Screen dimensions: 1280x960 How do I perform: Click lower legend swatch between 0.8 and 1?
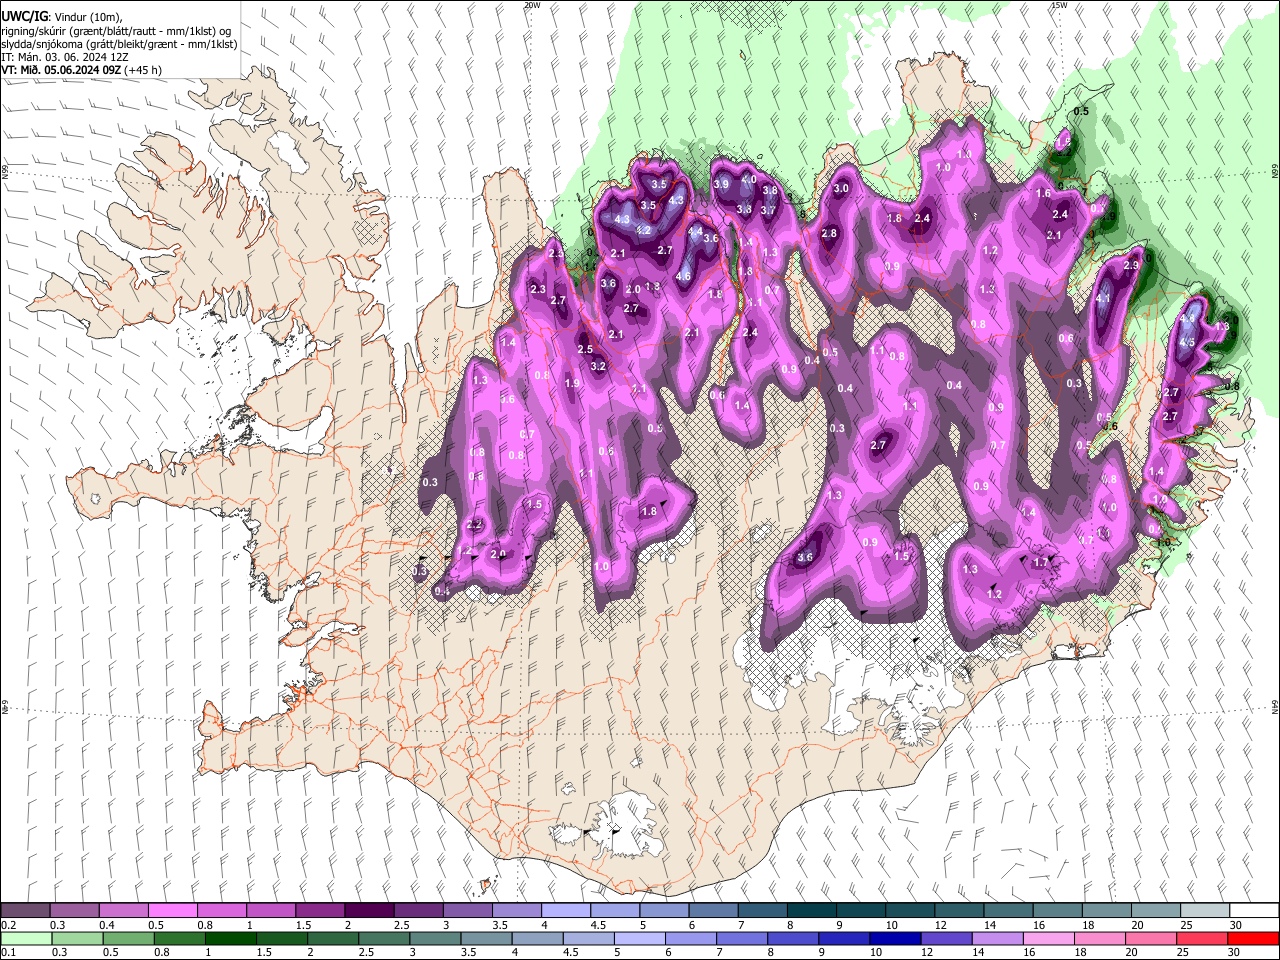(180, 938)
